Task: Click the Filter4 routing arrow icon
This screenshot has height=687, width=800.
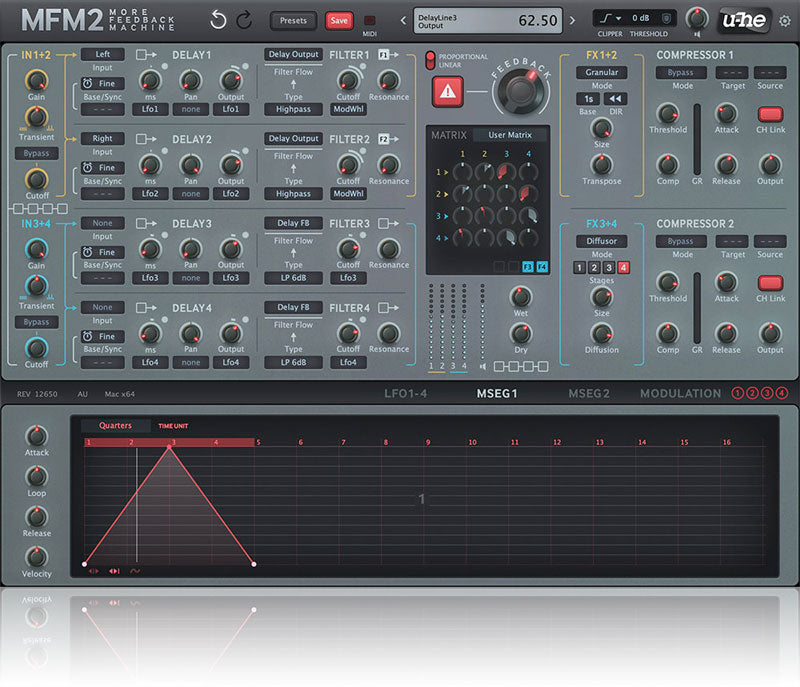Action: click(x=388, y=308)
